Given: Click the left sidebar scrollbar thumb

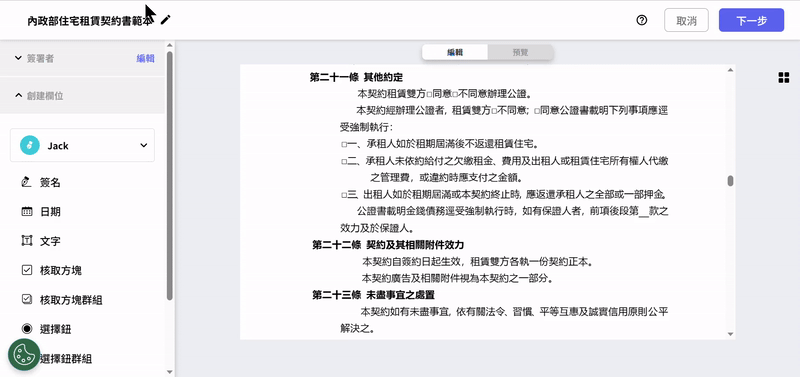Looking at the screenshot, I should (170, 175).
